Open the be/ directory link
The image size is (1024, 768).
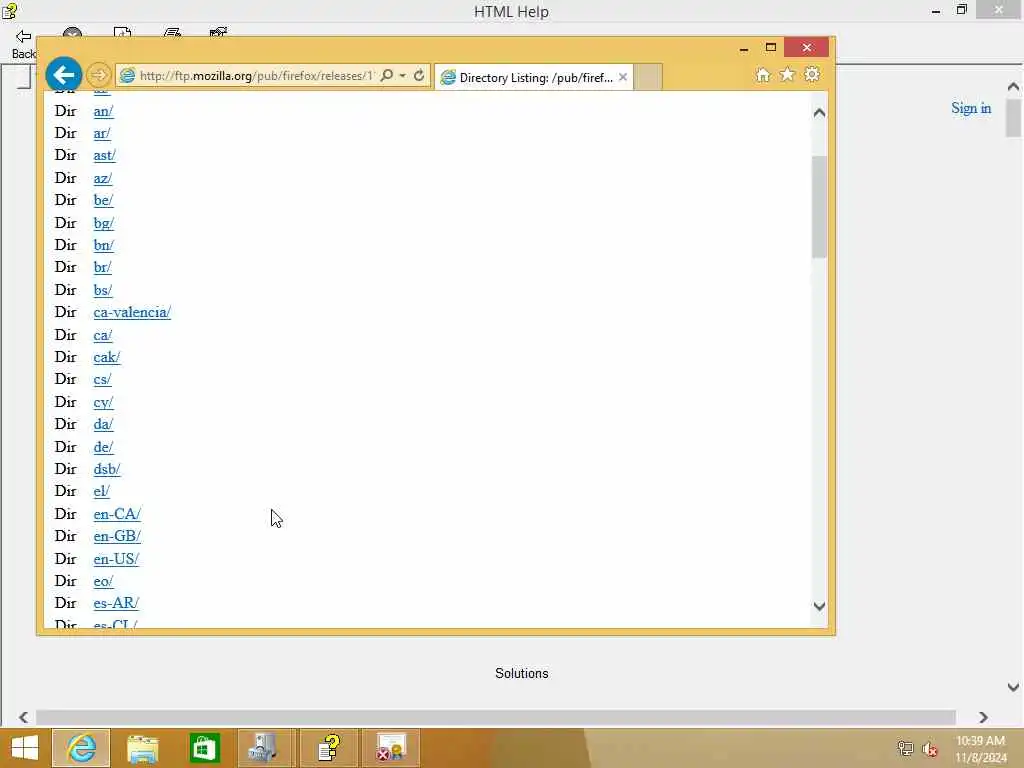[x=103, y=200]
